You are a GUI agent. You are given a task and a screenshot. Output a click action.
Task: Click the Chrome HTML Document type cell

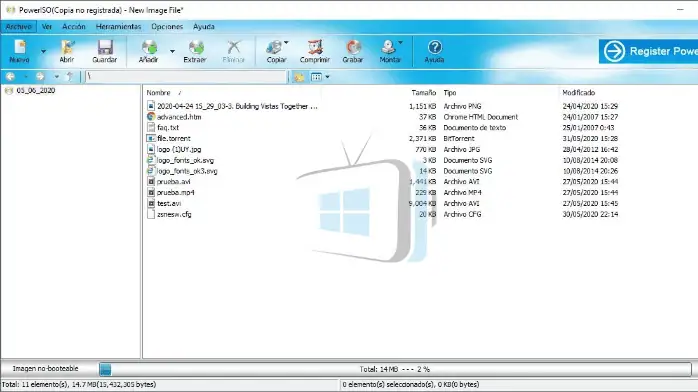pos(481,117)
